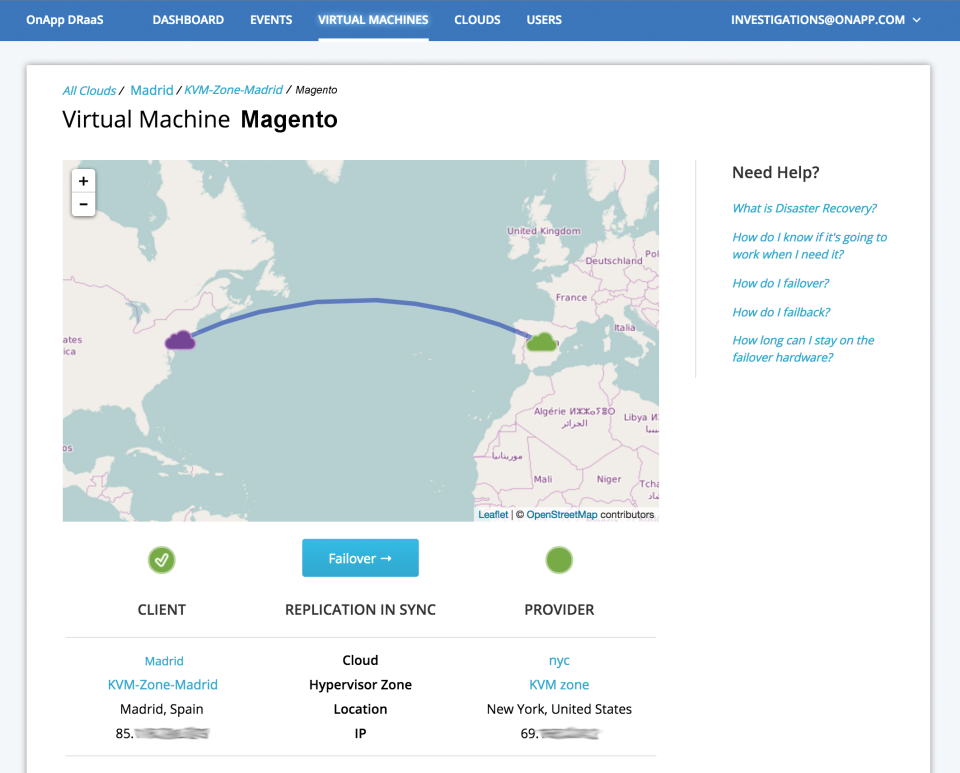Switch to the DASHBOARD tab
960x773 pixels.
click(x=188, y=19)
